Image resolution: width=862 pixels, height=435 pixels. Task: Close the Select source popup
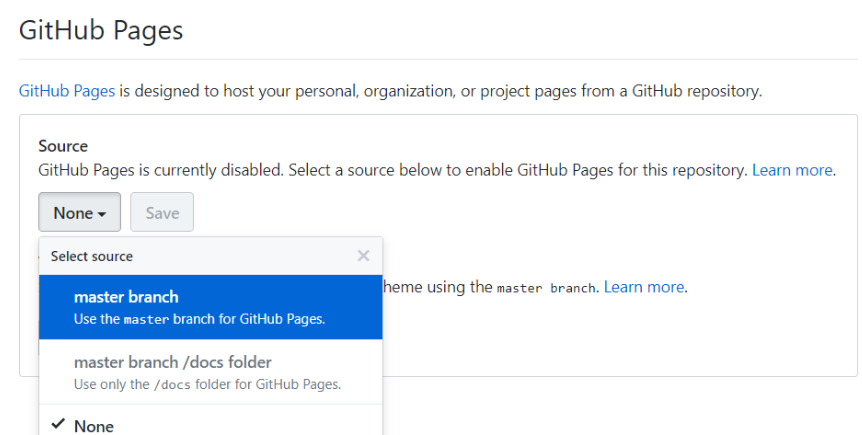point(363,256)
